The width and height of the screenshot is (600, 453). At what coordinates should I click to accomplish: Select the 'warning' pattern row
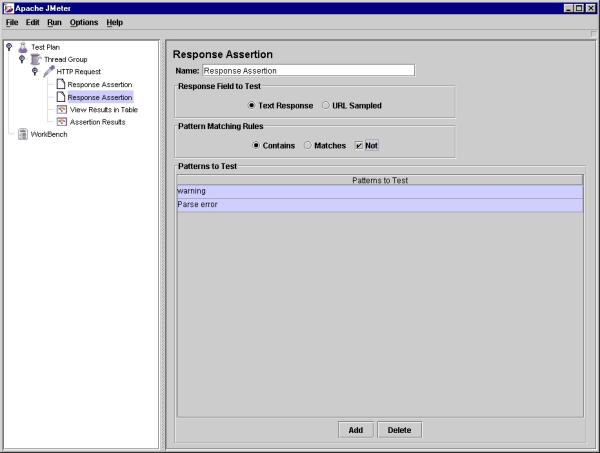click(x=380, y=191)
